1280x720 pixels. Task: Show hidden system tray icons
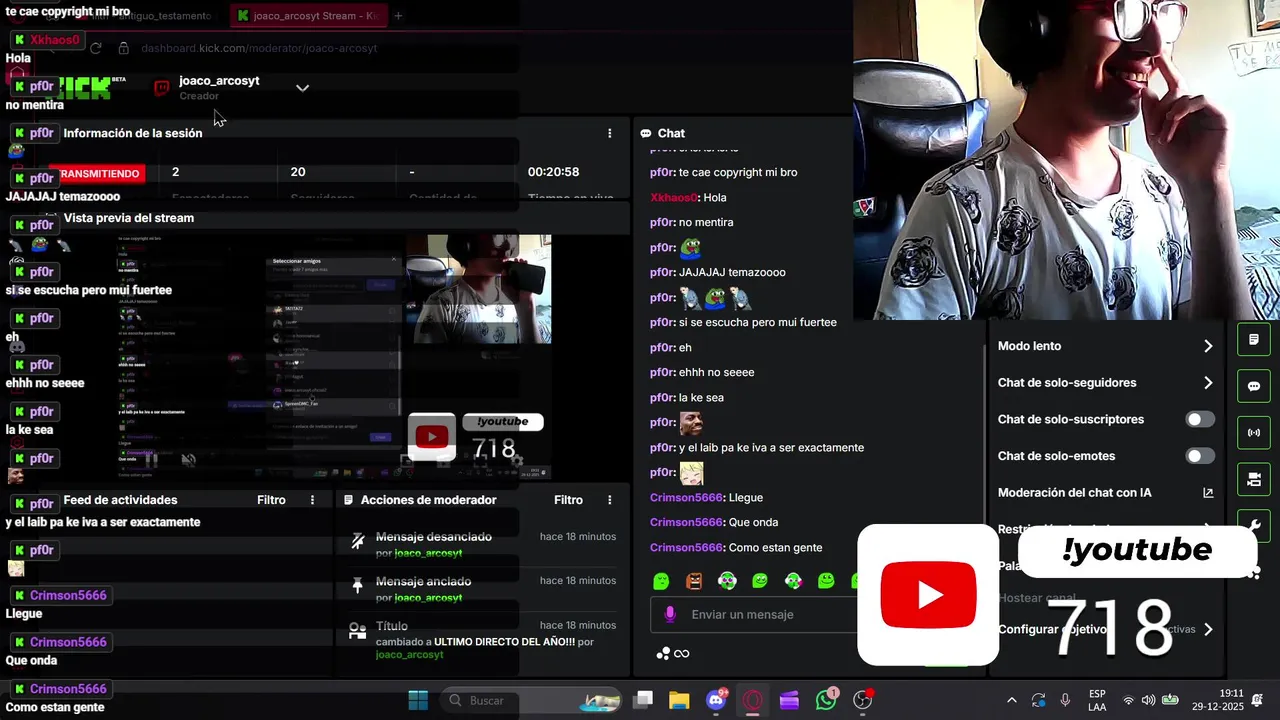coord(1011,700)
